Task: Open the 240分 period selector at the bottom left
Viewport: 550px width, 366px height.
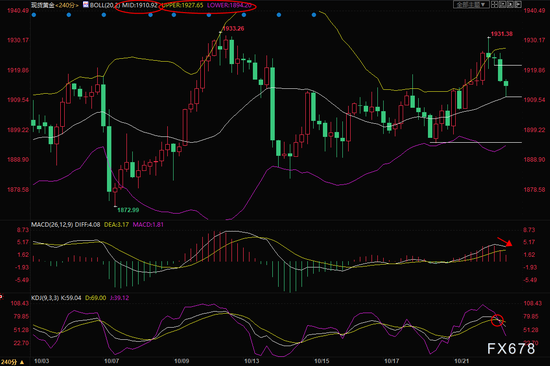Action: click(12, 362)
